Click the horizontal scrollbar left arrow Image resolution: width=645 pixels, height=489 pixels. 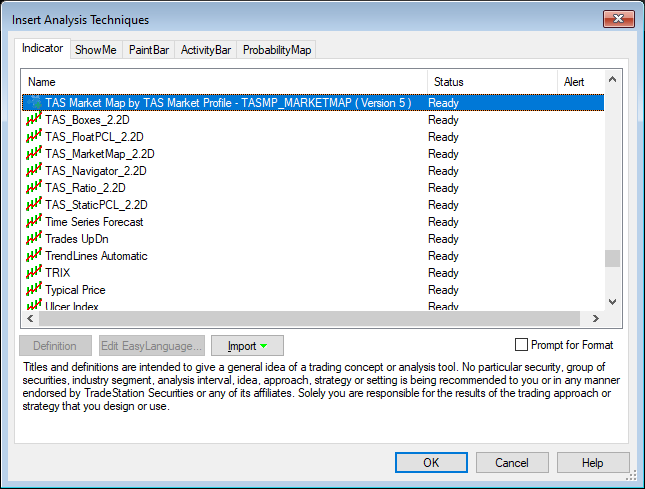(30, 318)
